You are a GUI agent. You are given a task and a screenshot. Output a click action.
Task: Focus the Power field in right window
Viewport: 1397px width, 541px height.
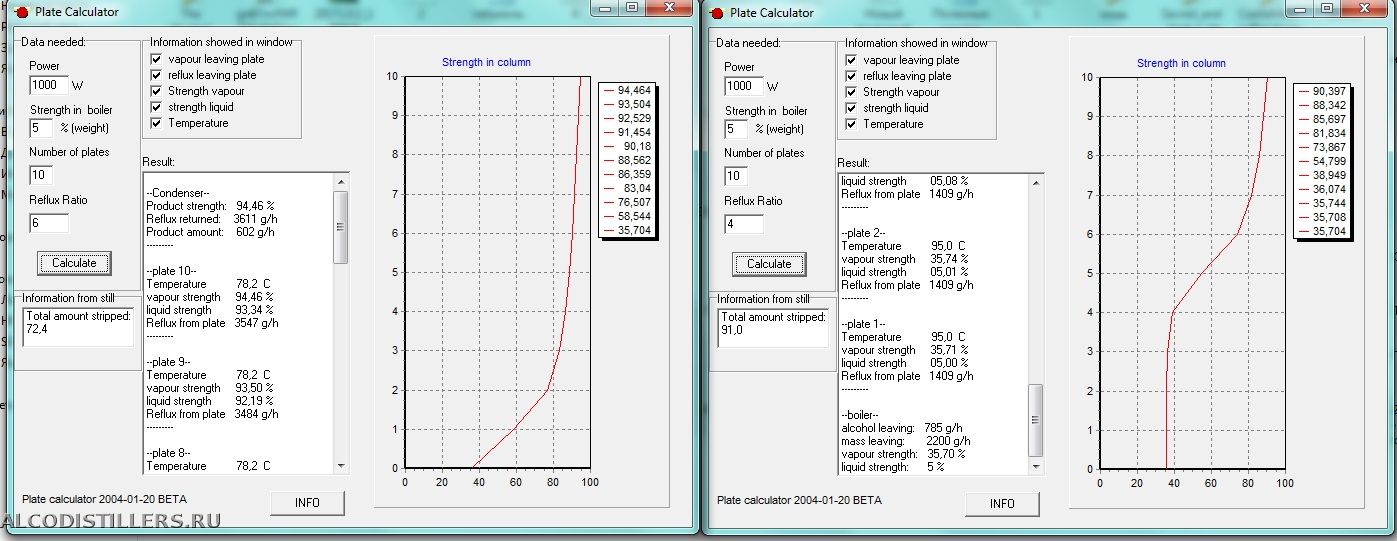[744, 86]
